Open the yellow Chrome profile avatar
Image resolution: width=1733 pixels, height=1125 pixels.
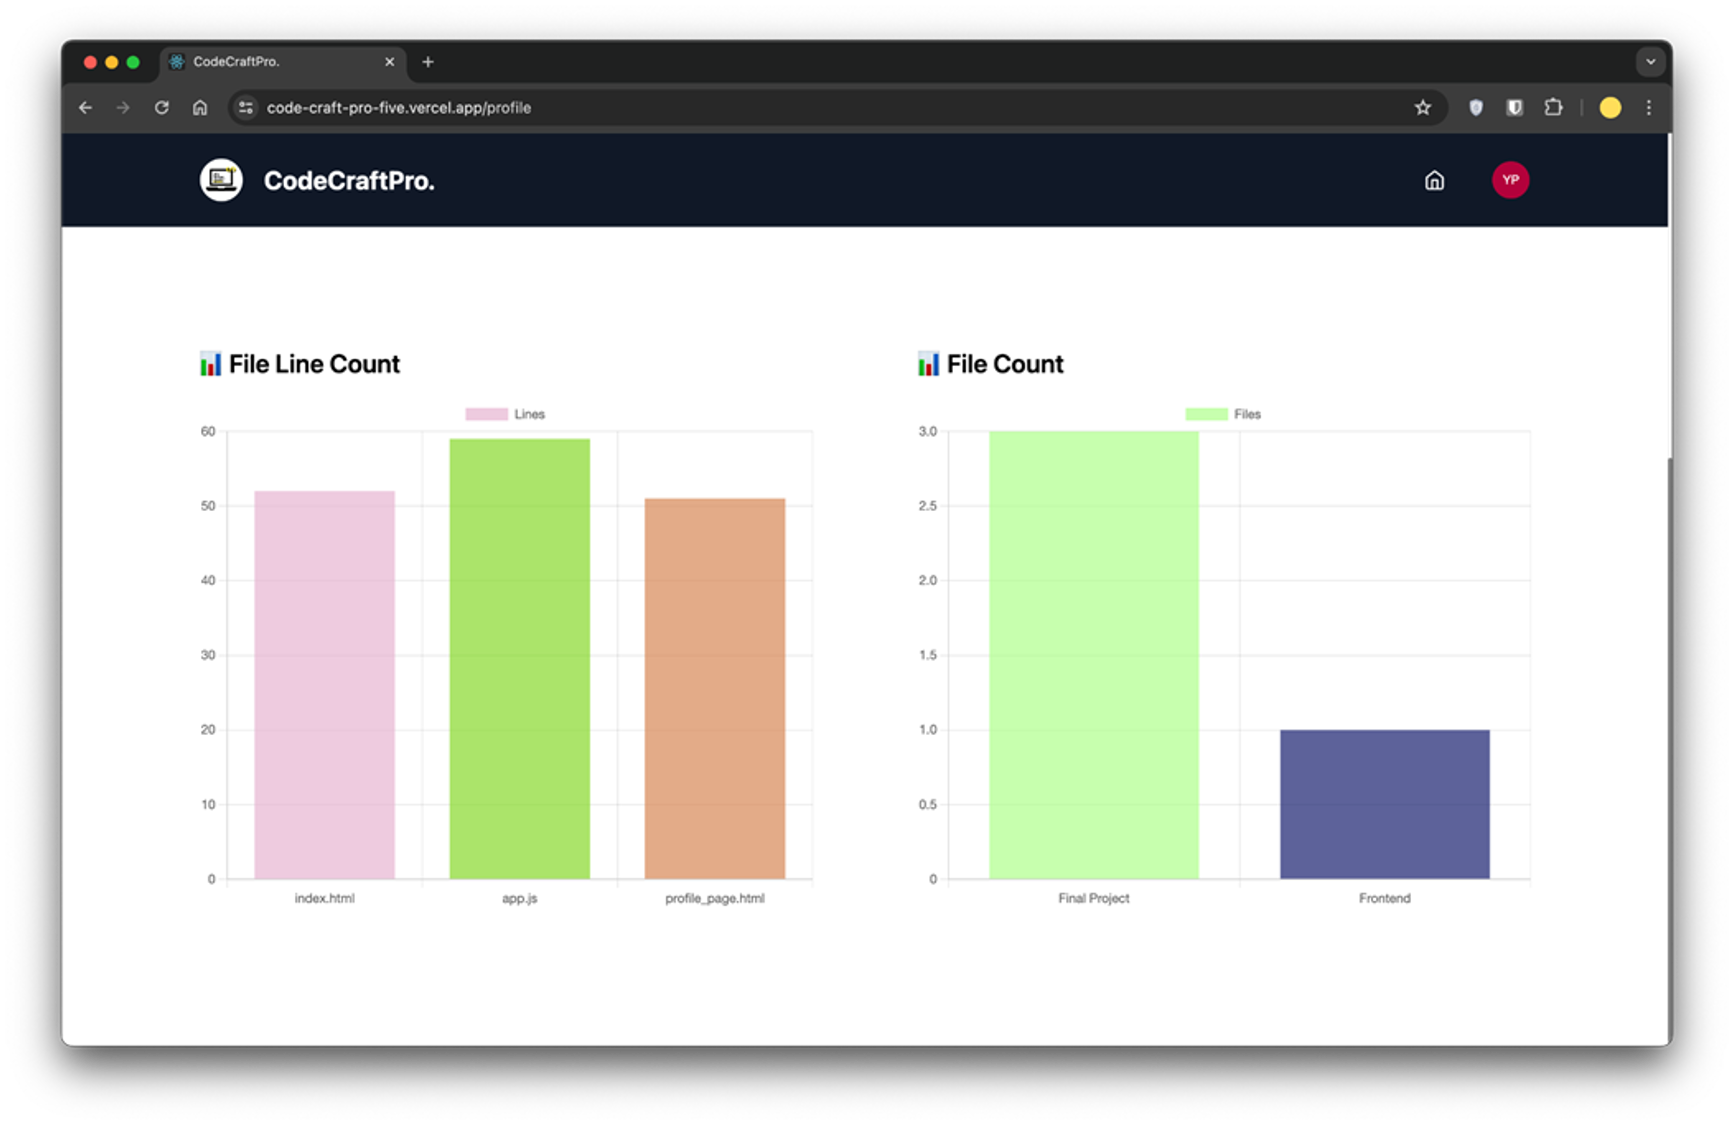point(1610,108)
